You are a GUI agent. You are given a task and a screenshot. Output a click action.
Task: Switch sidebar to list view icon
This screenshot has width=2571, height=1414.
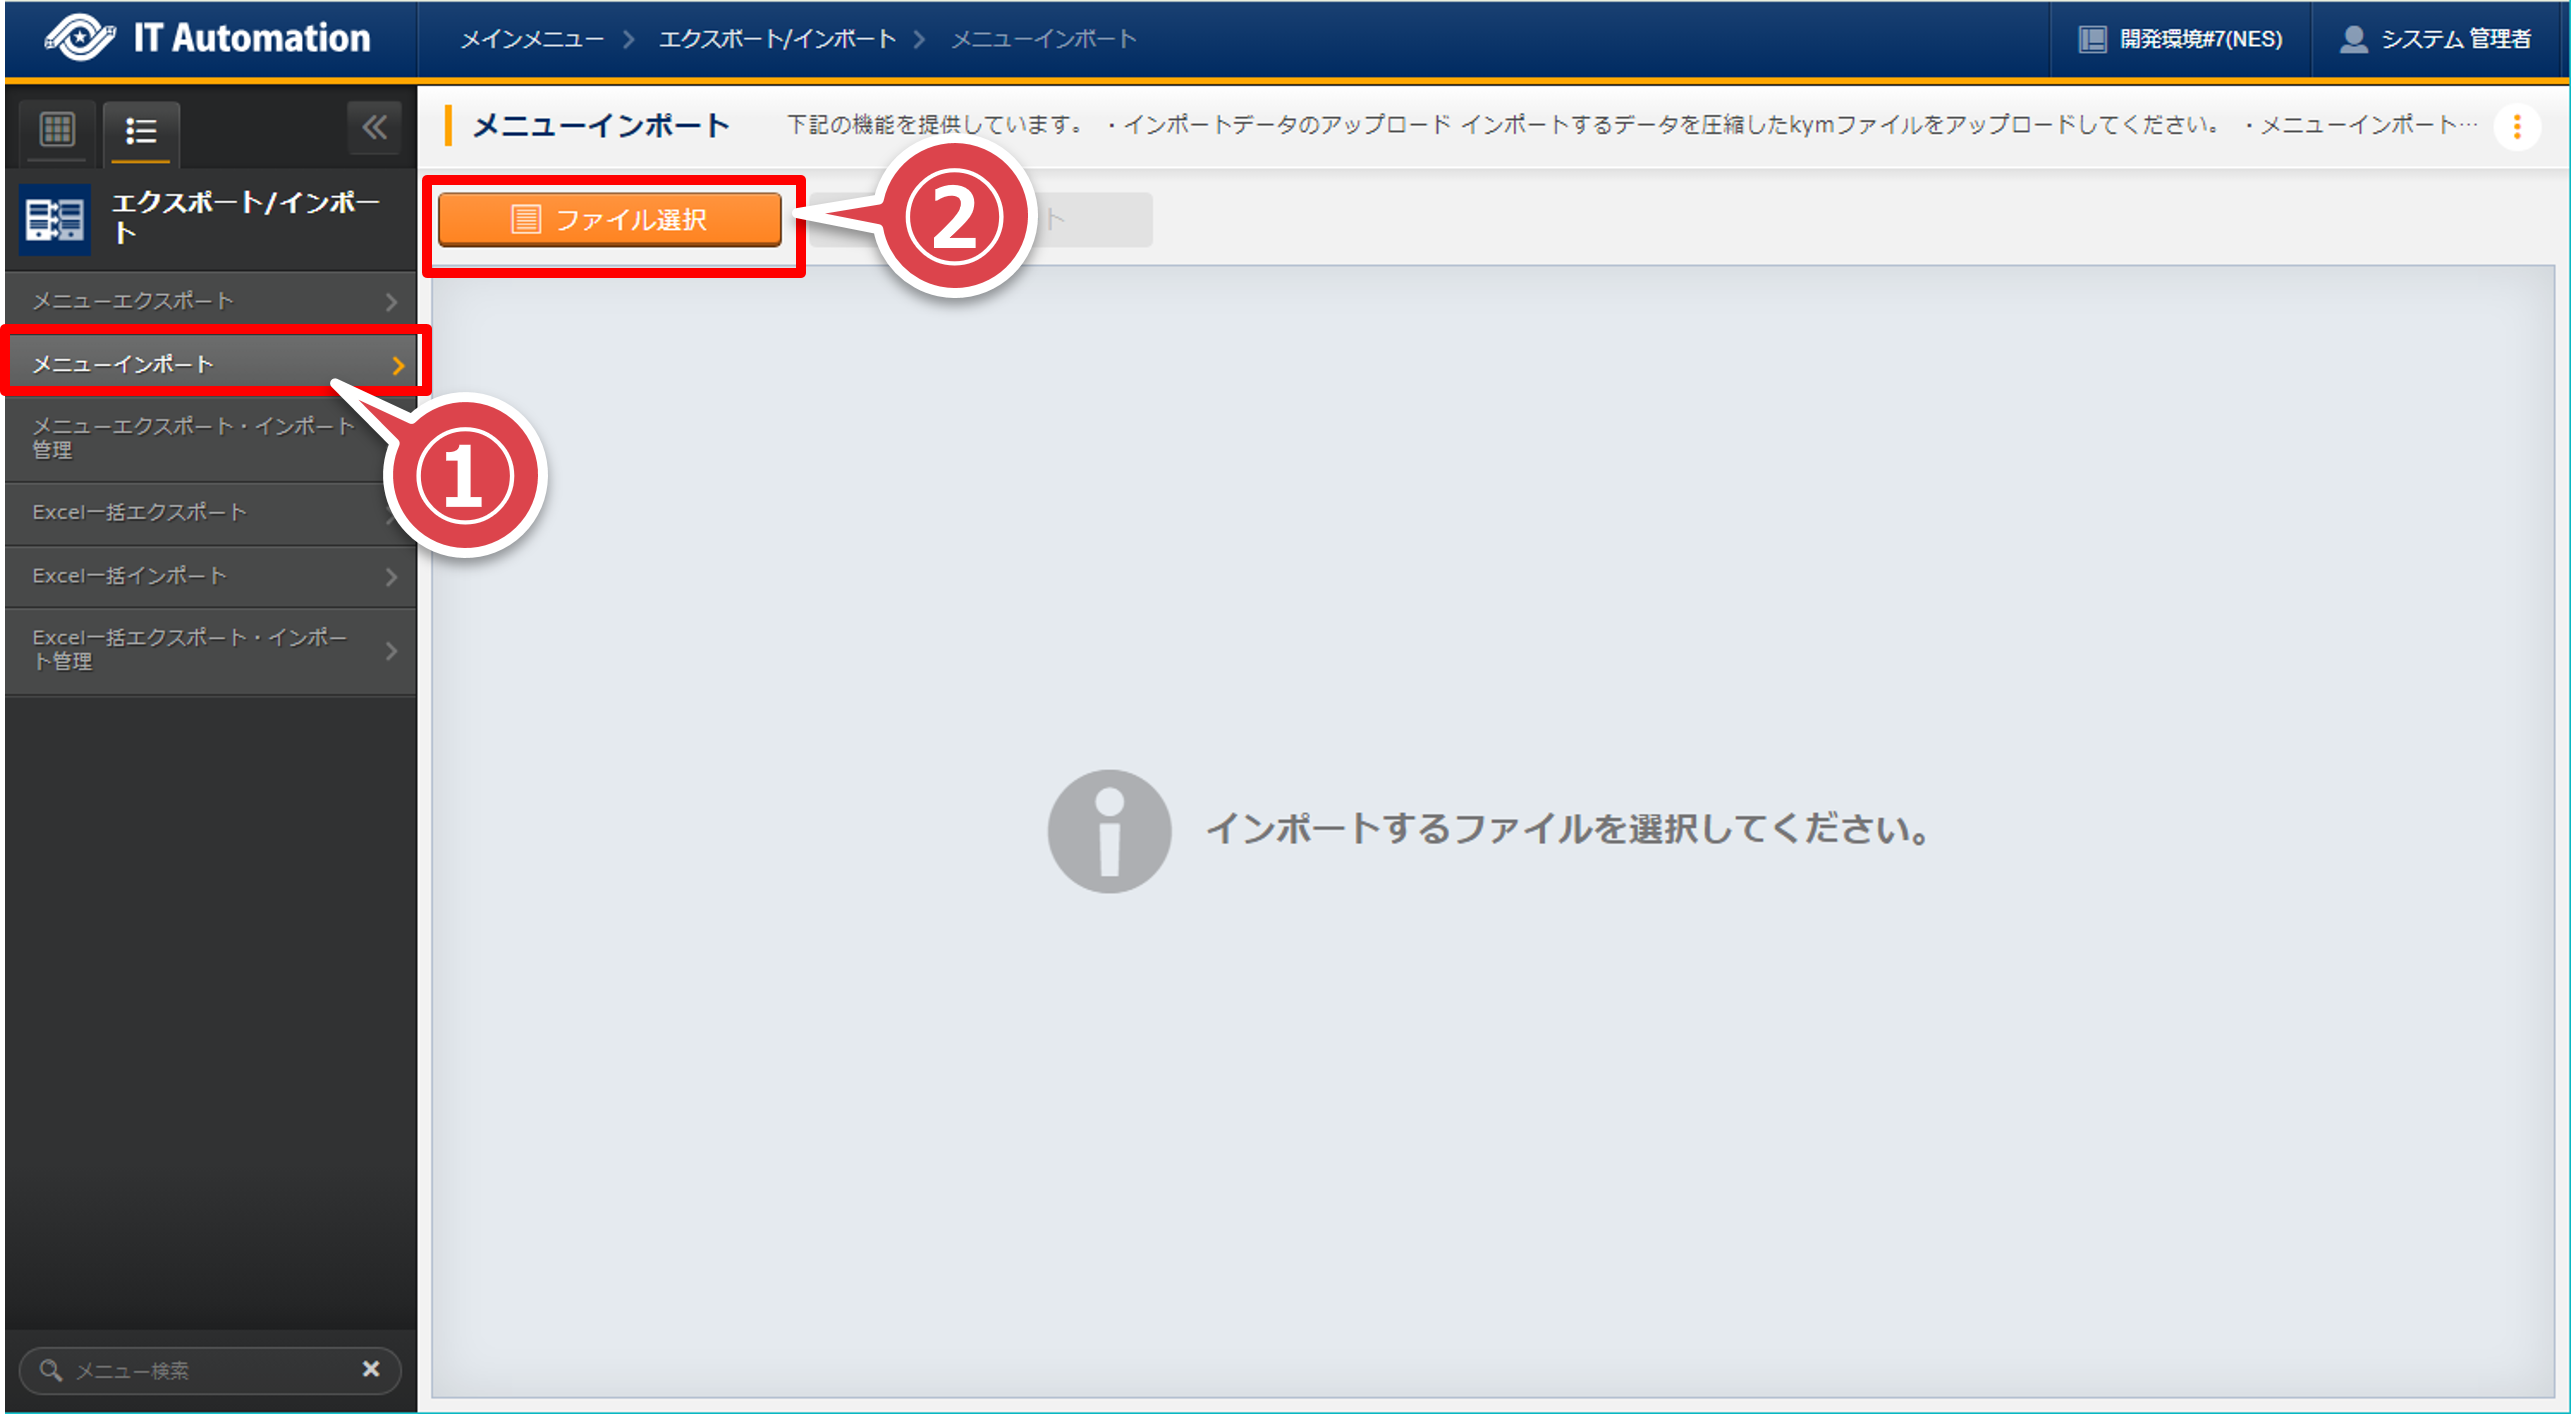click(x=141, y=130)
